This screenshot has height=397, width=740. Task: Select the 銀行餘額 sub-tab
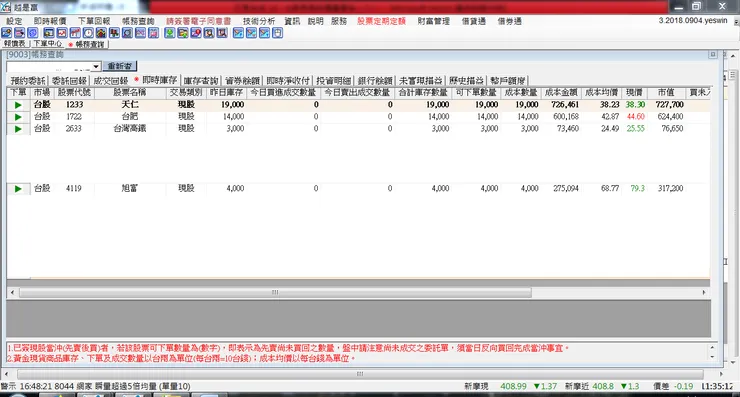[x=375, y=81]
